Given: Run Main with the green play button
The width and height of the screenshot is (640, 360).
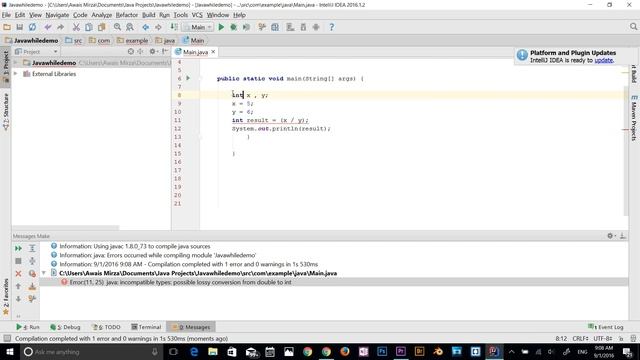Looking at the screenshot, I should click(x=221, y=27).
